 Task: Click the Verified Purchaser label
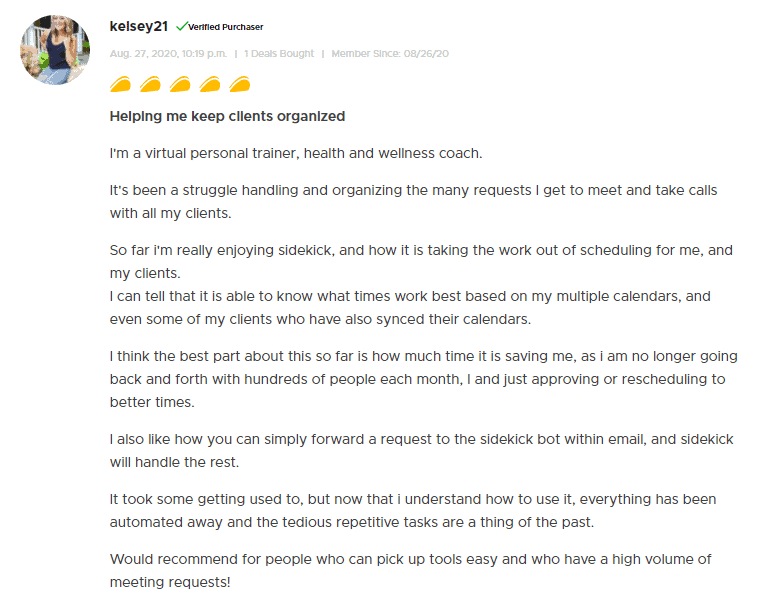click(226, 27)
